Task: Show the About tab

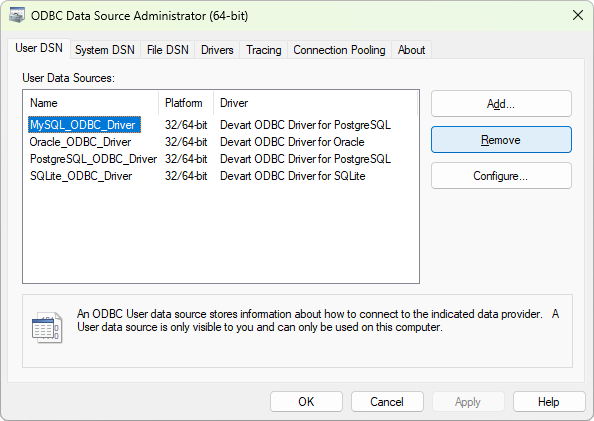Action: point(411,50)
